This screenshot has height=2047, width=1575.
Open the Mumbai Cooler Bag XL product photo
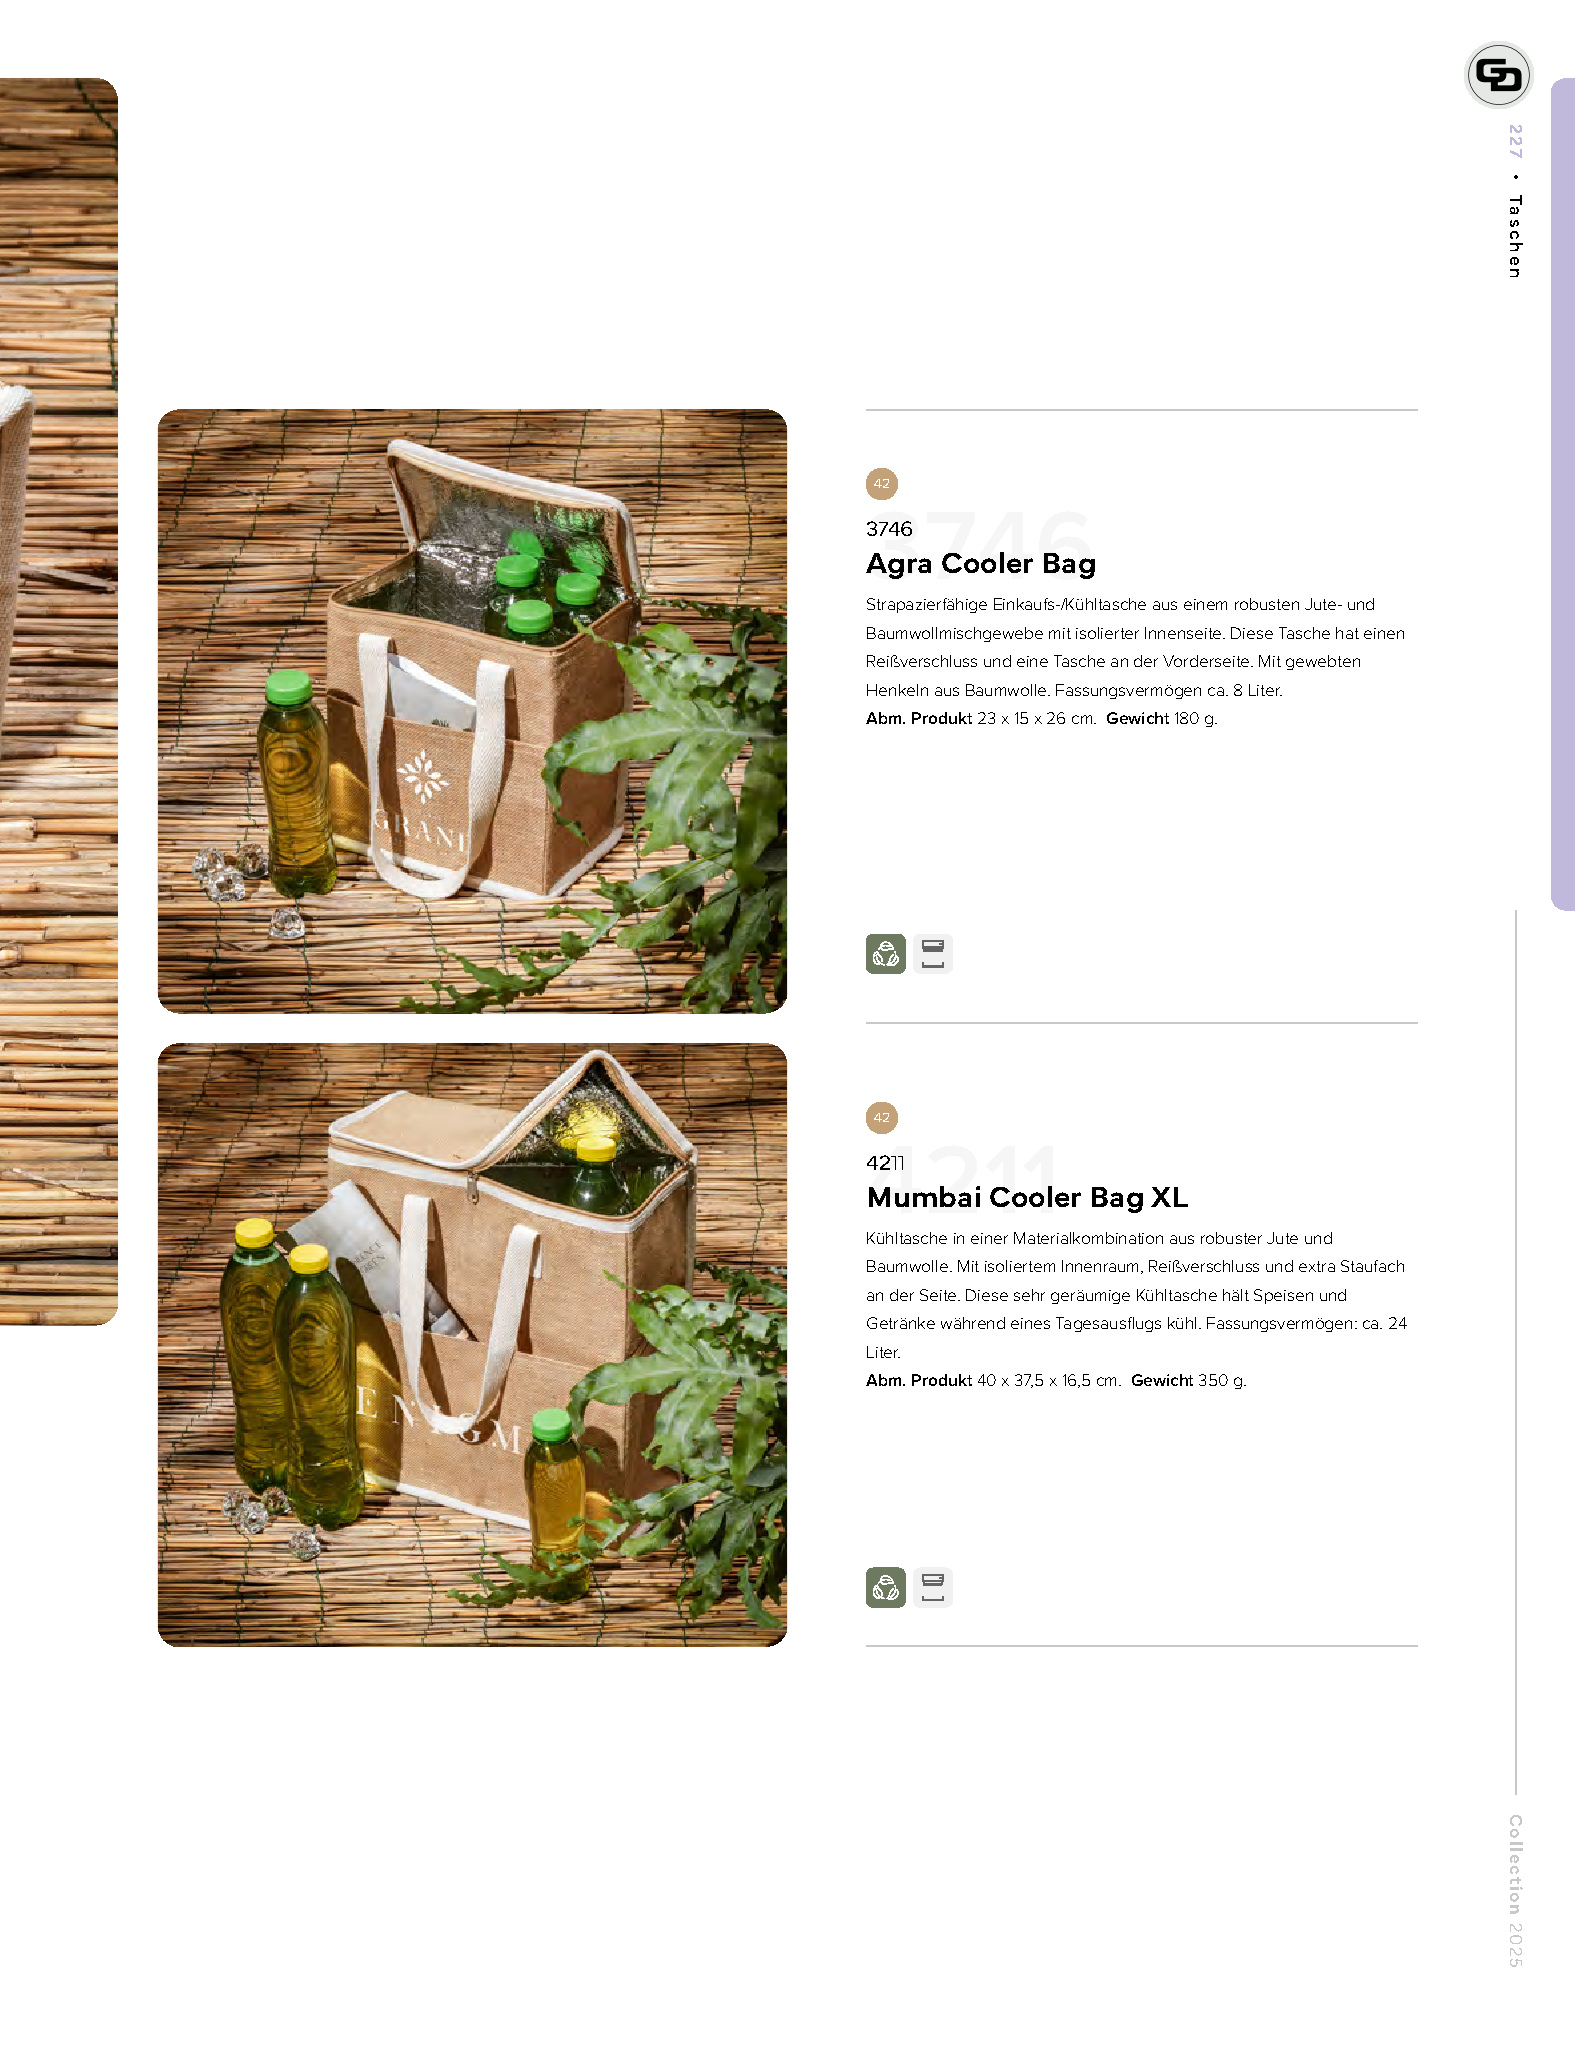(472, 1345)
